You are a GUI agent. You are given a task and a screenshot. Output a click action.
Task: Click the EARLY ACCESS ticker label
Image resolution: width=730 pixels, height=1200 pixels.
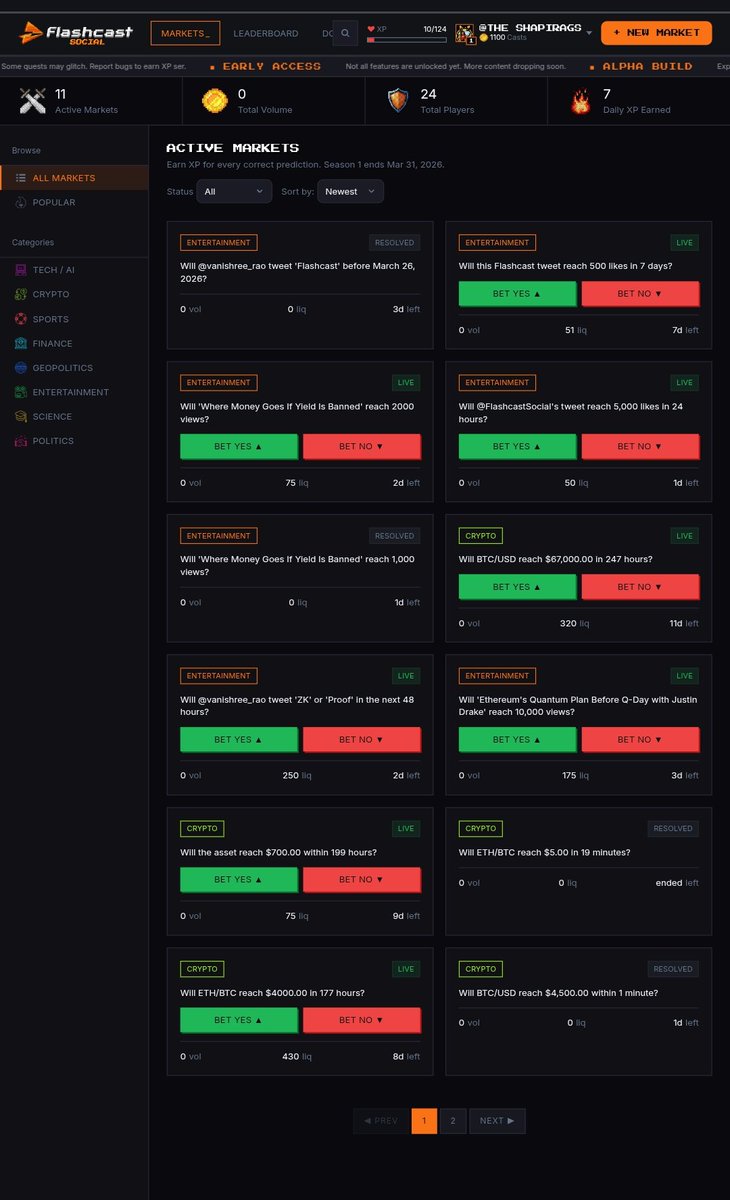[272, 66]
